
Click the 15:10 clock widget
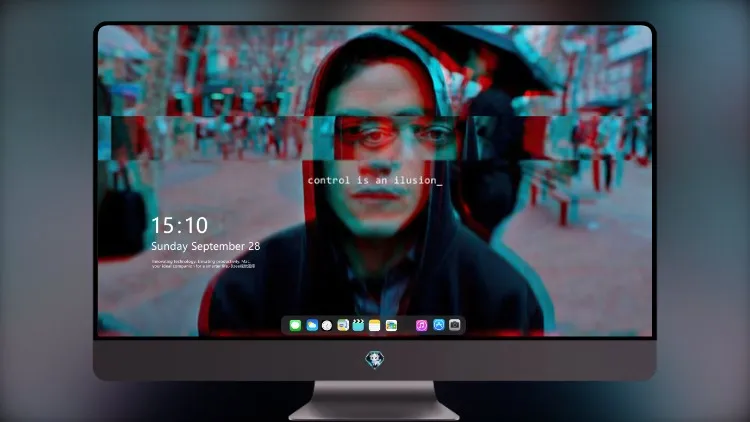coord(179,225)
